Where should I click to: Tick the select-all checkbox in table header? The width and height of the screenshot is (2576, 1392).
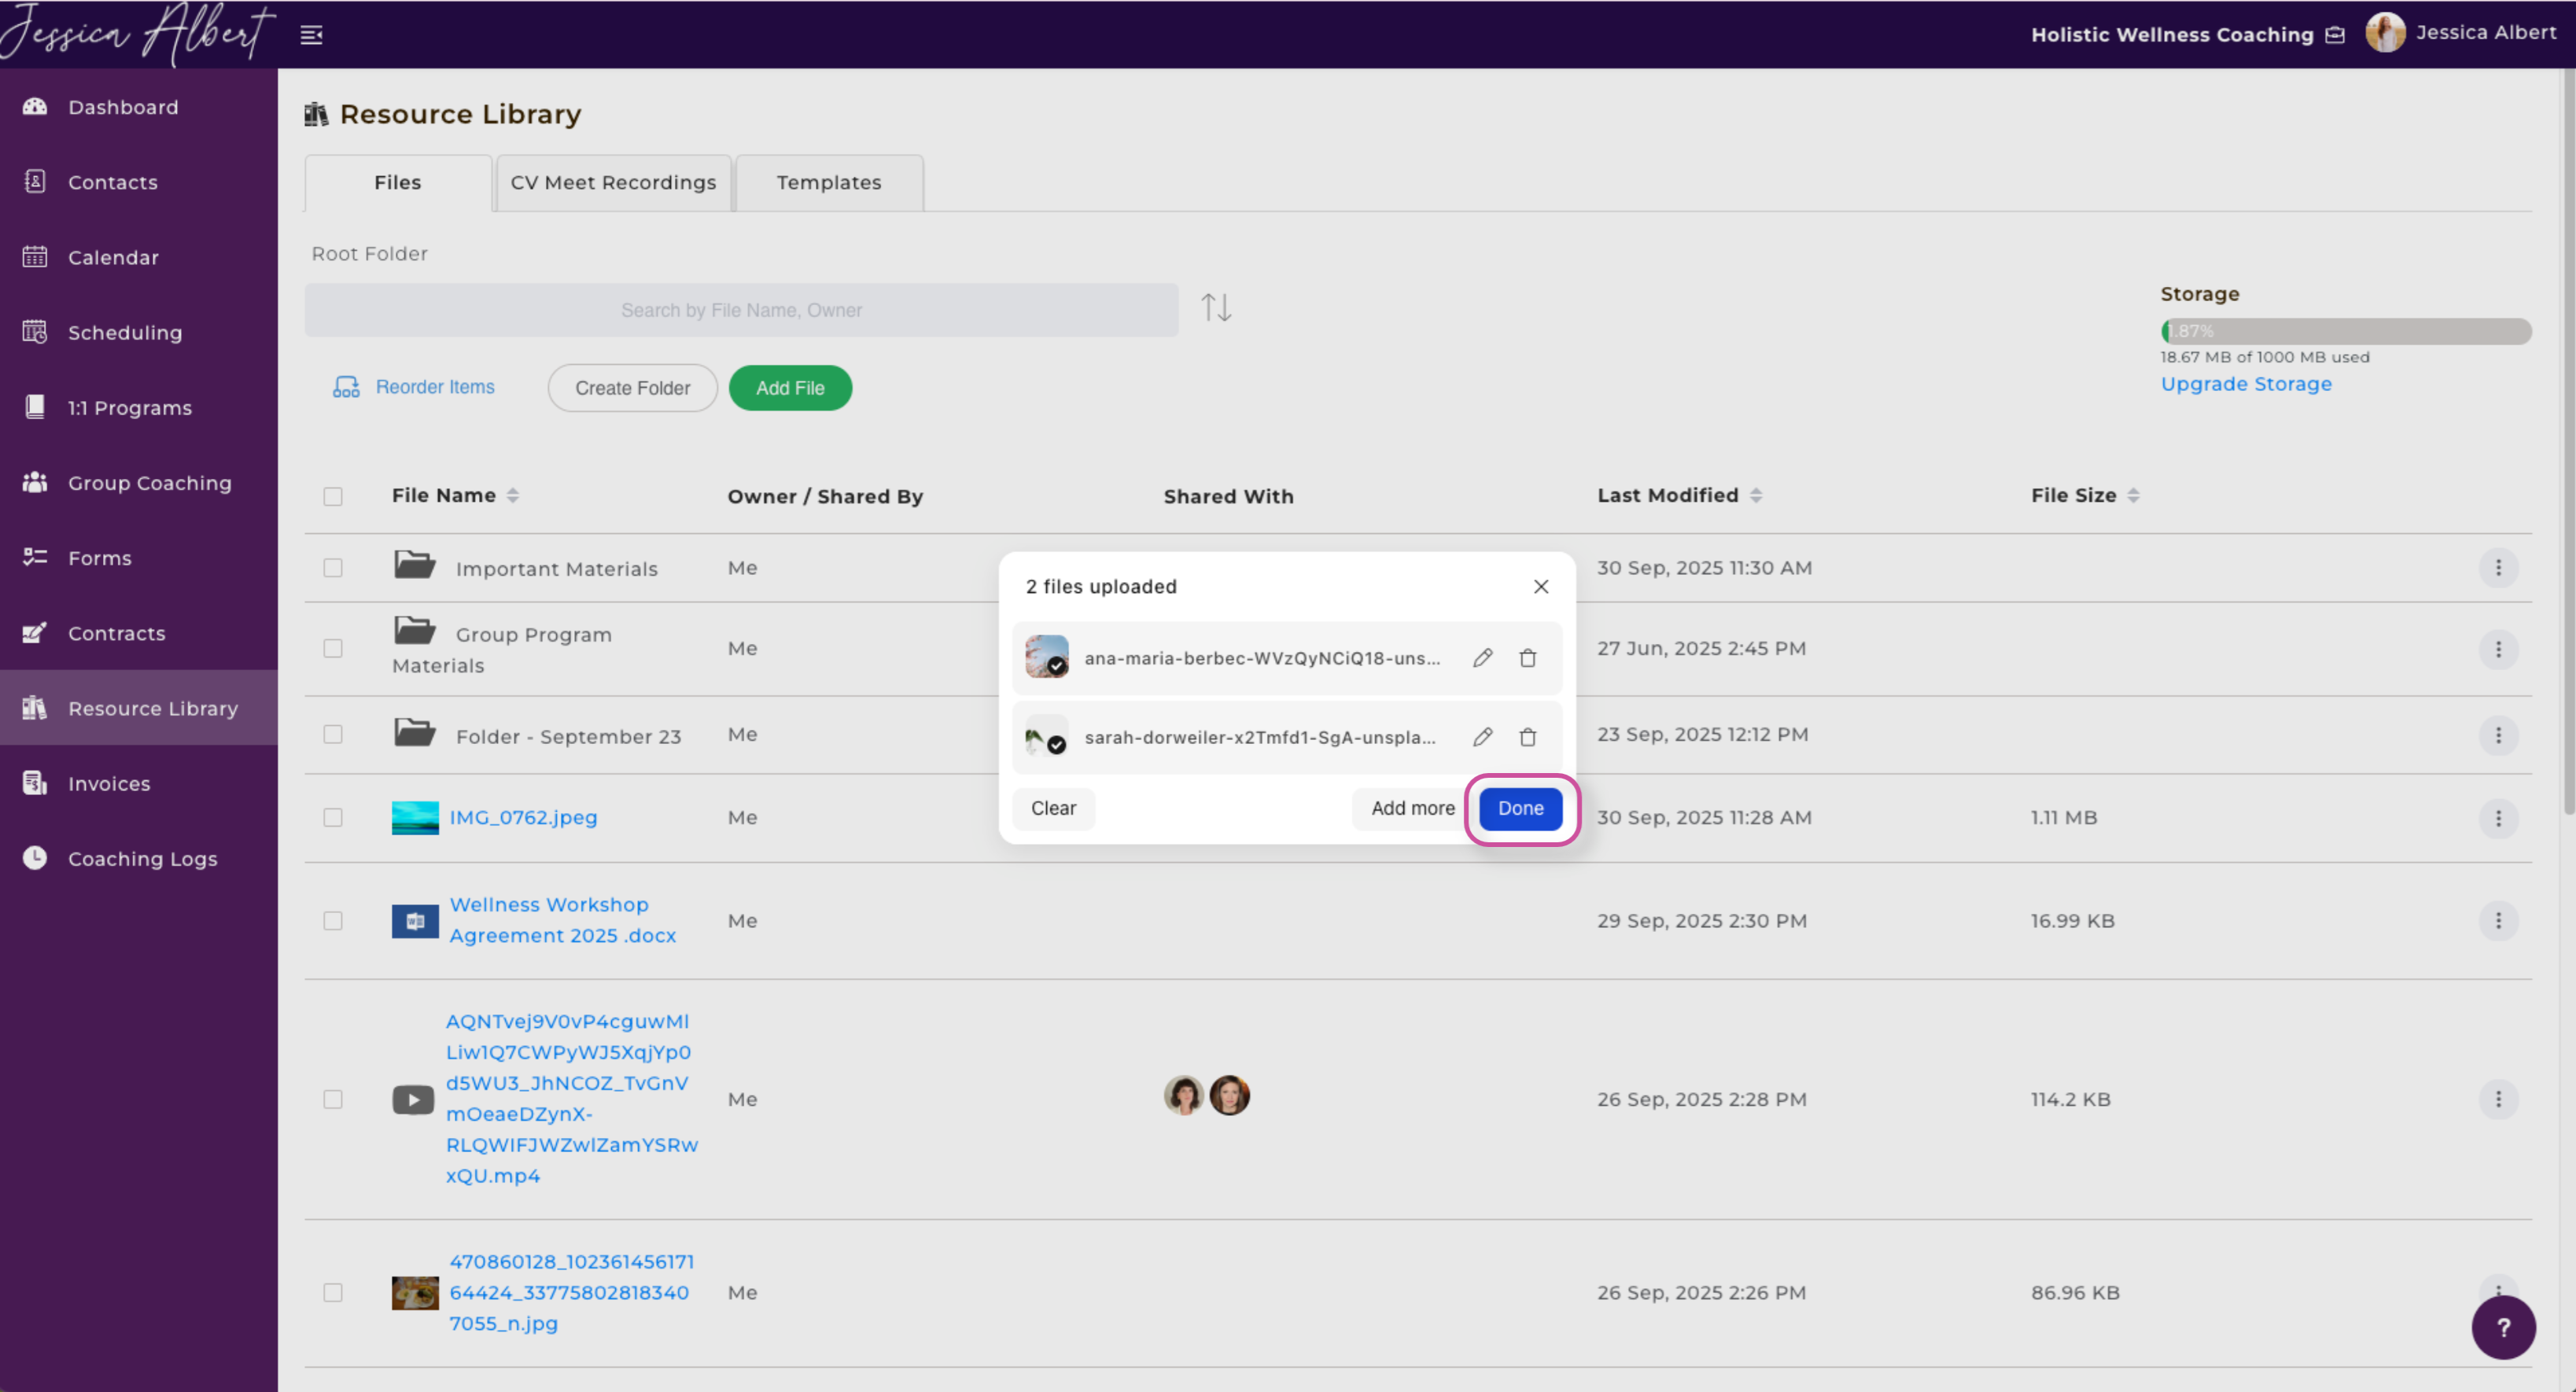tap(333, 496)
